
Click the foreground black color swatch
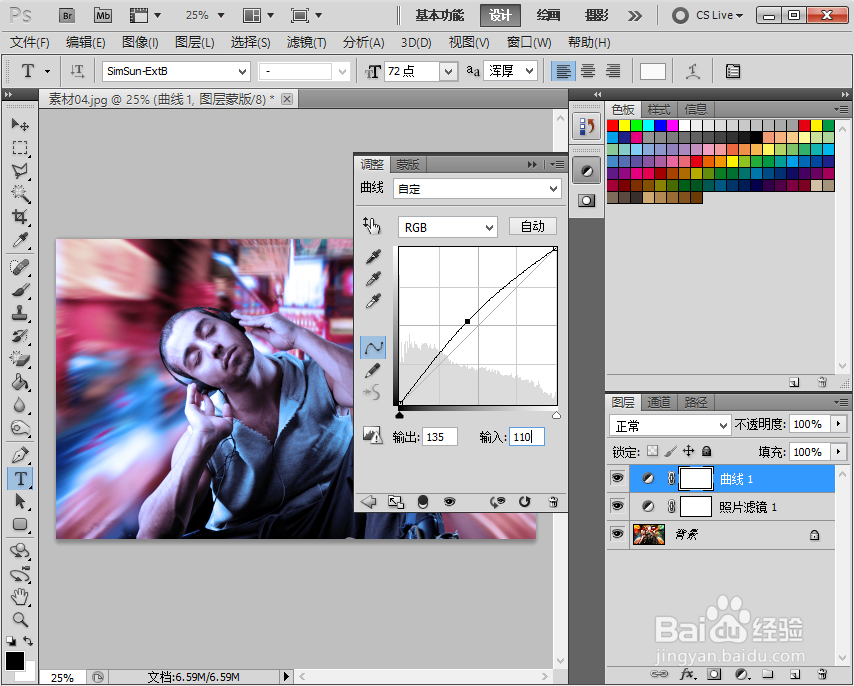(15, 661)
